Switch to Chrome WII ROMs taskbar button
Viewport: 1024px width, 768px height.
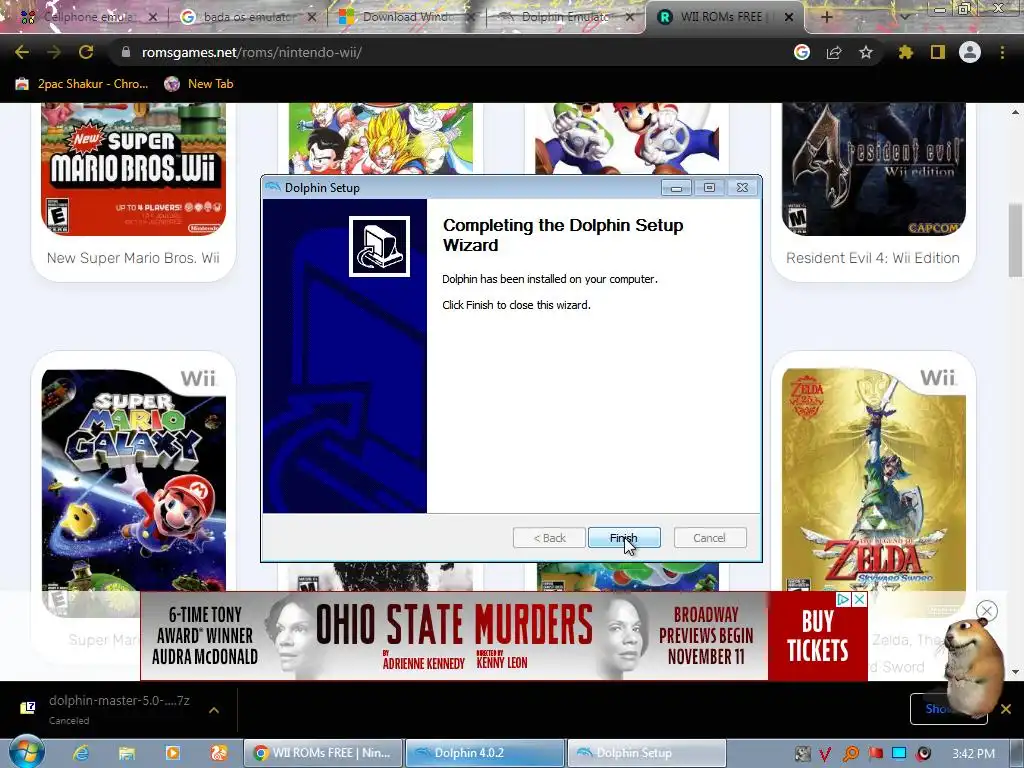click(x=323, y=753)
